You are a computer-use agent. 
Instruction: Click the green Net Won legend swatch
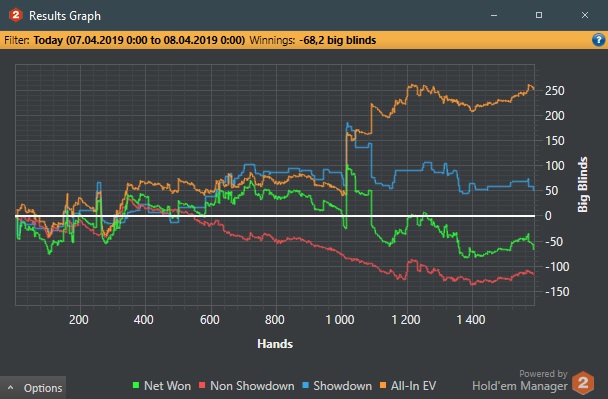coord(136,385)
